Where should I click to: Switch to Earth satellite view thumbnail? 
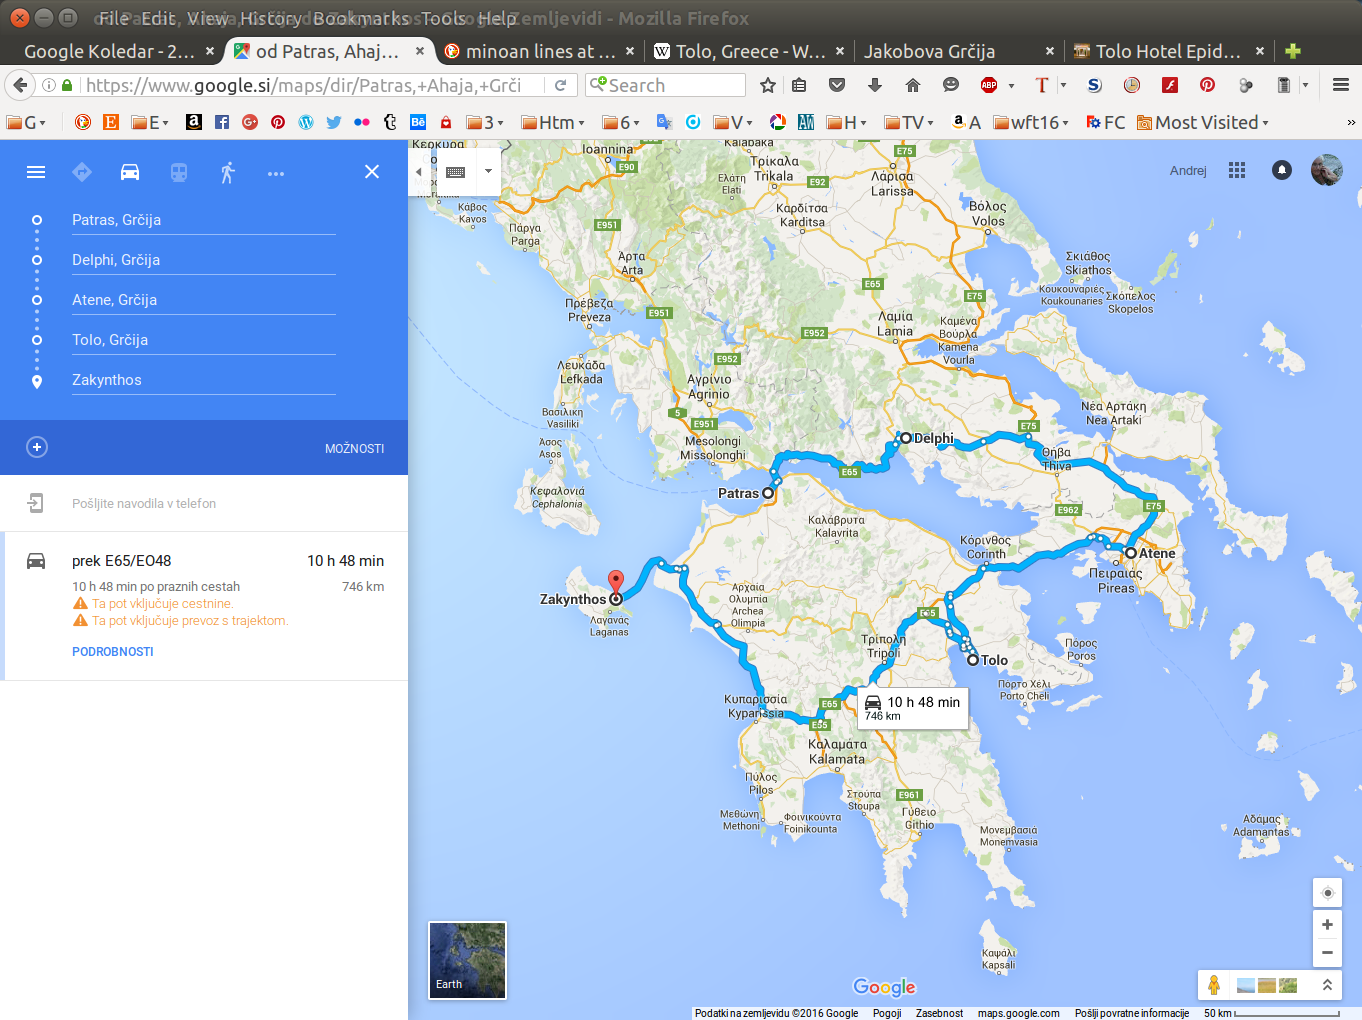467,960
